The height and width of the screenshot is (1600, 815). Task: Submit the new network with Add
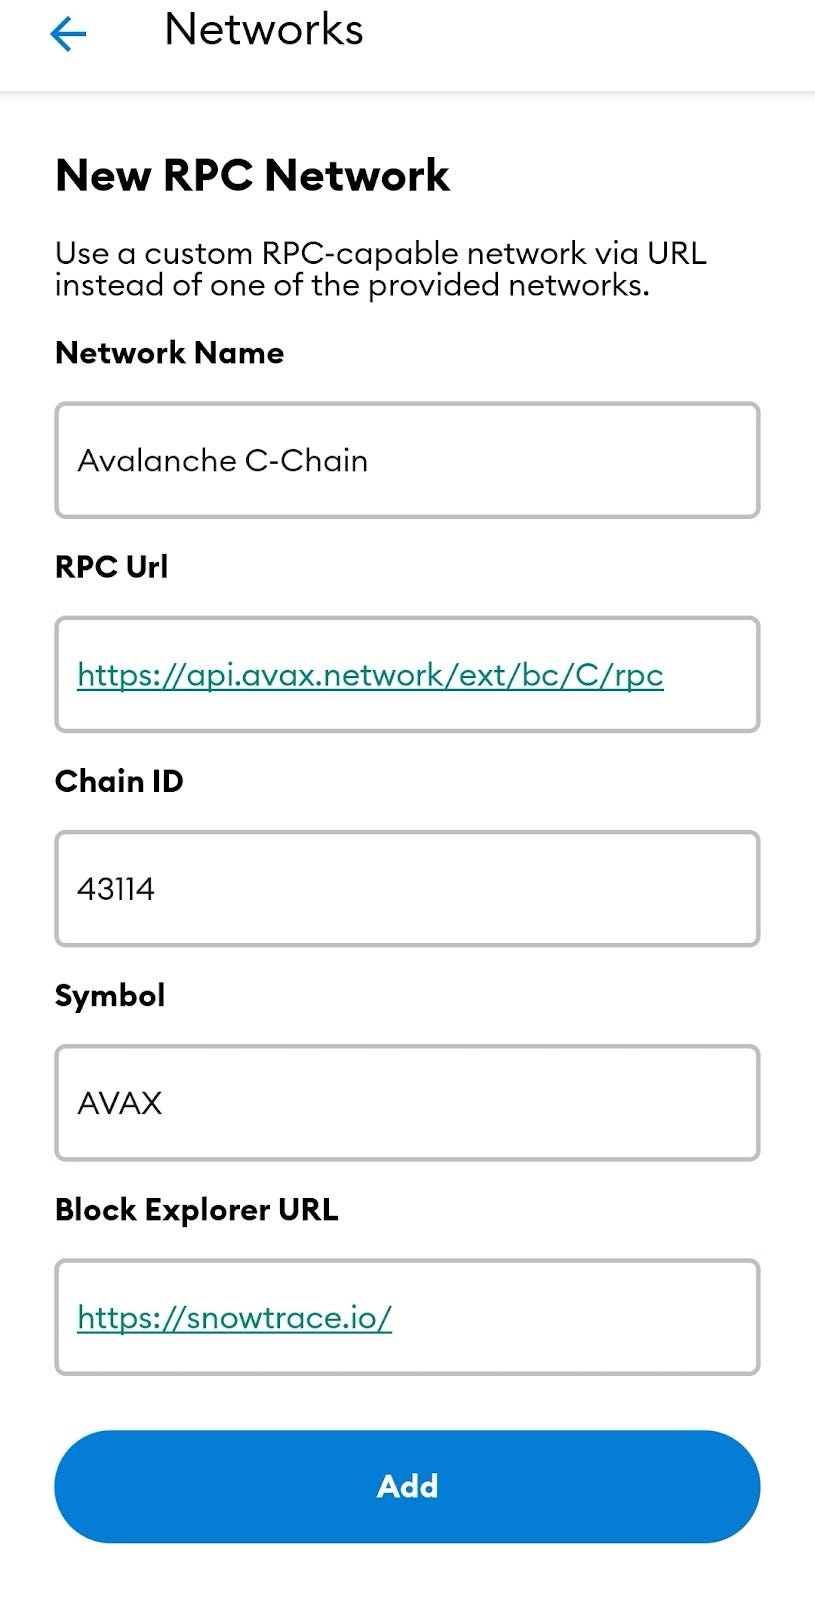pos(407,1486)
